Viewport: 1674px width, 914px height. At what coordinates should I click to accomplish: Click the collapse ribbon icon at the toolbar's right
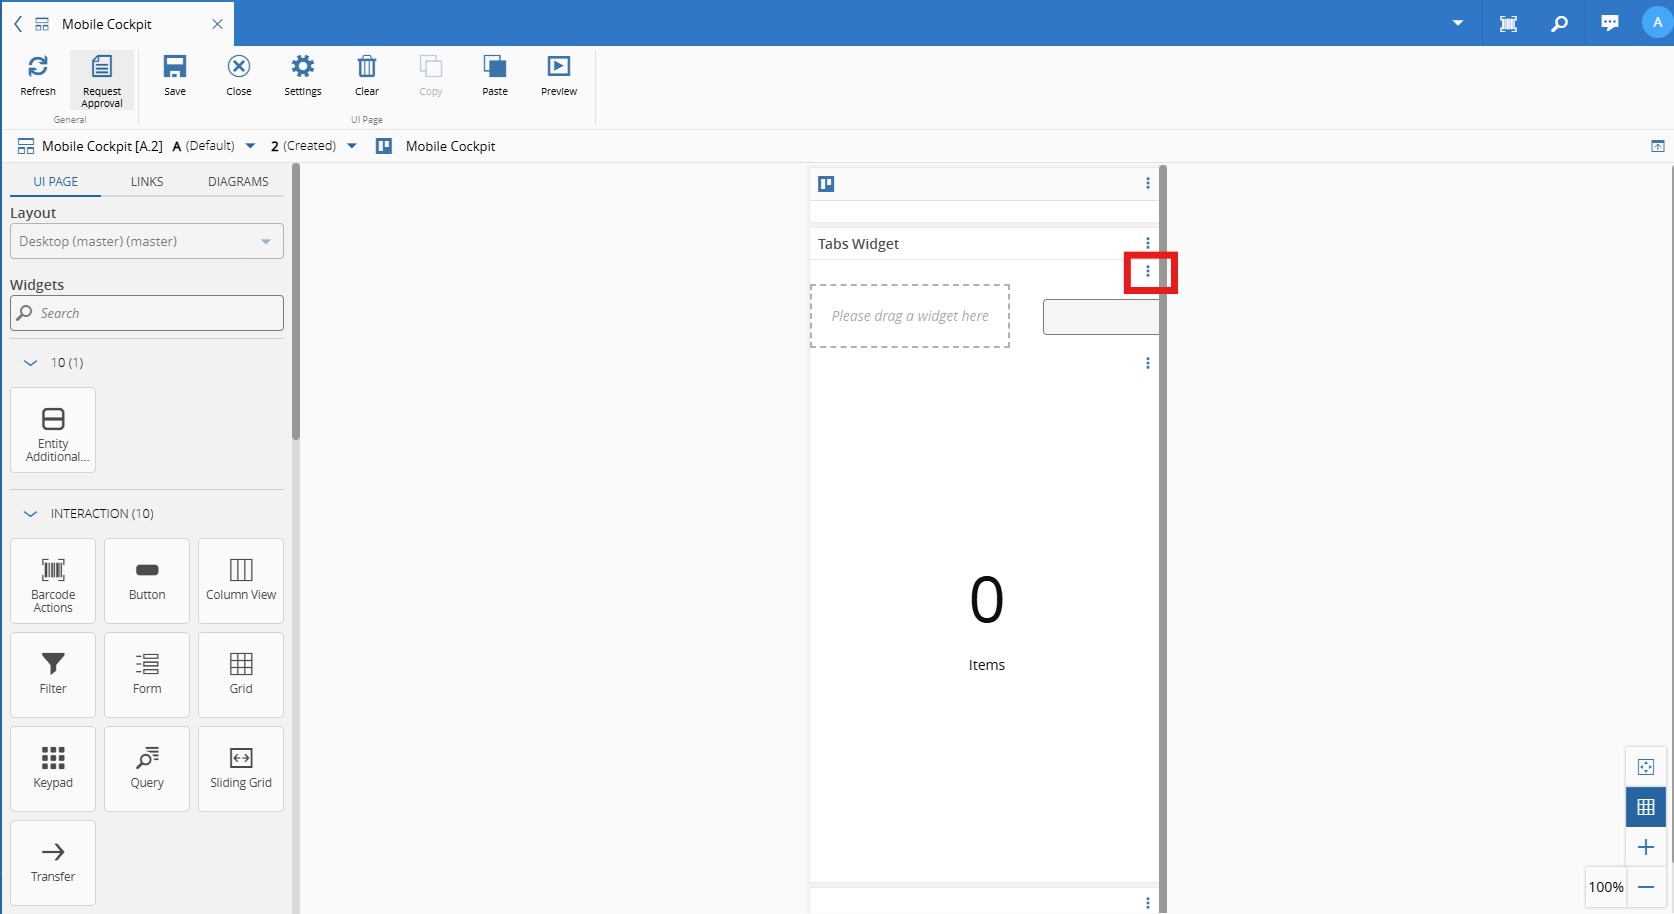(x=1658, y=146)
